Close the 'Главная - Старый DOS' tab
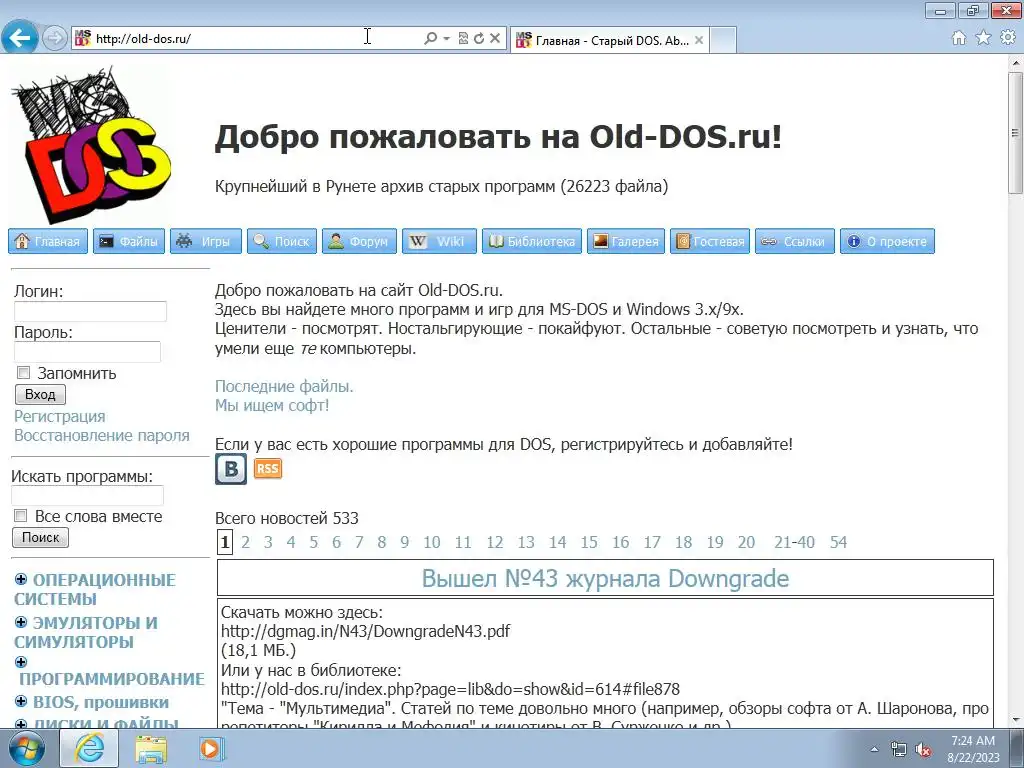This screenshot has height=768, width=1024. click(699, 40)
